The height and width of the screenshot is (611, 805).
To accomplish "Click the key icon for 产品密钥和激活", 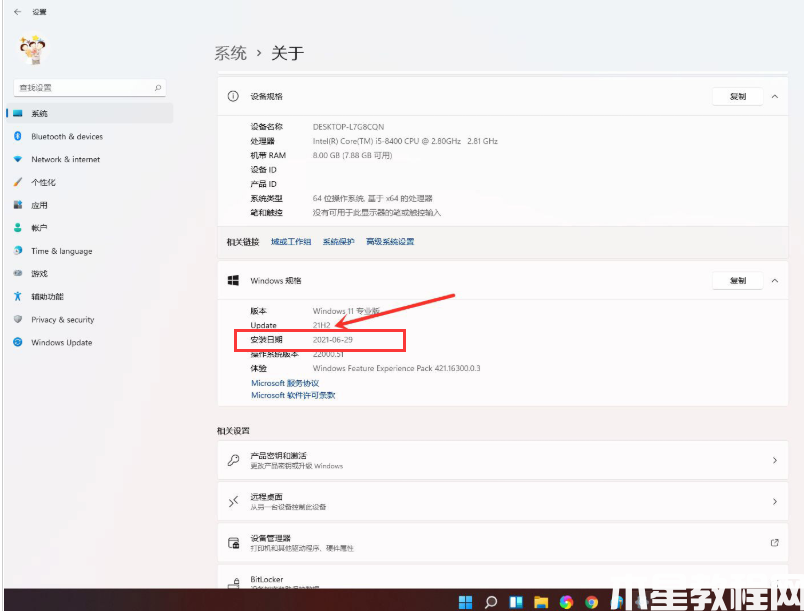I will tap(234, 460).
